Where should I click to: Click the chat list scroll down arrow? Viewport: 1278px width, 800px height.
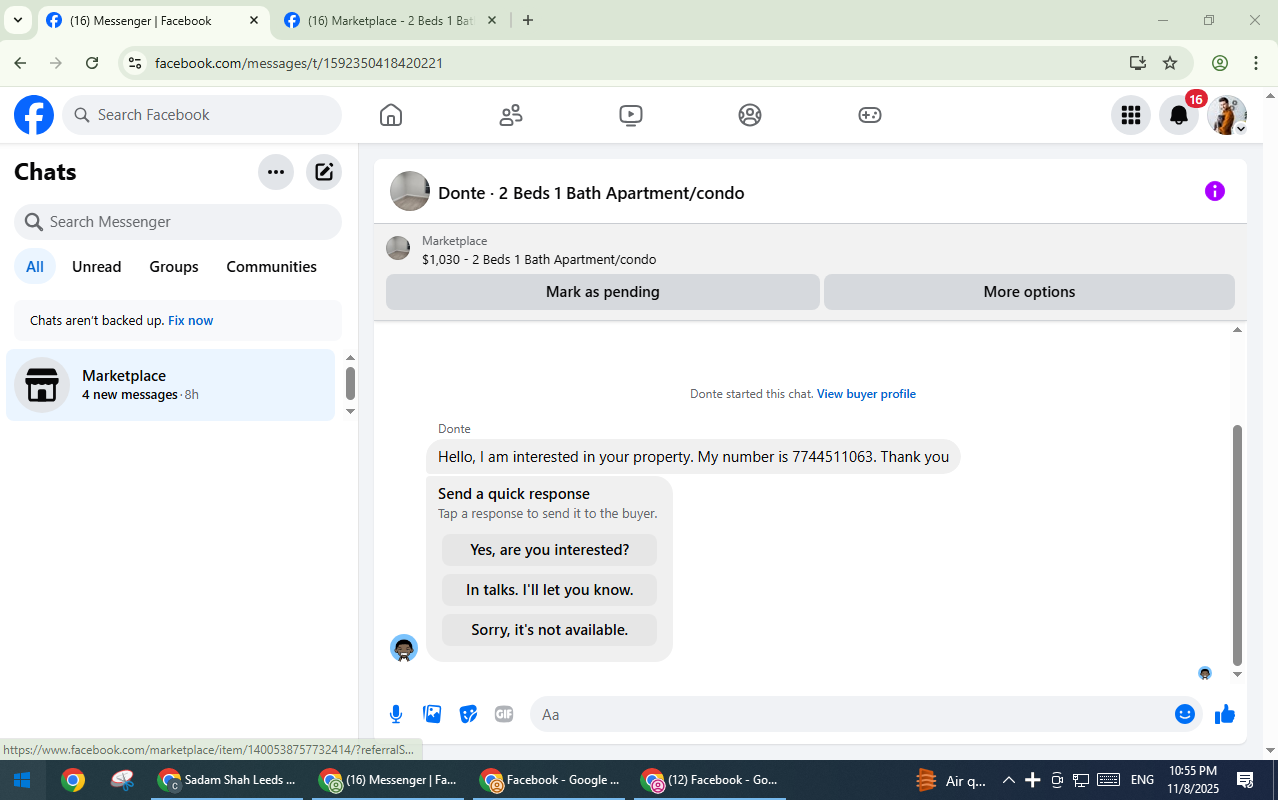coord(350,411)
